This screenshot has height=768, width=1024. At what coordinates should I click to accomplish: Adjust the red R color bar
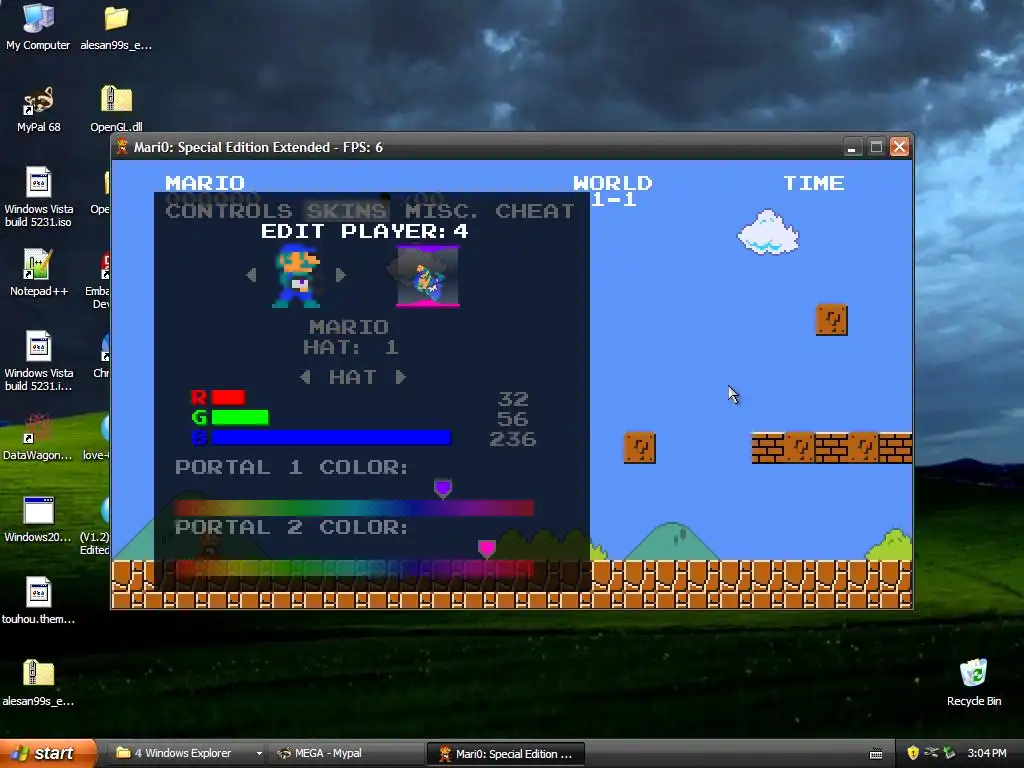tap(228, 397)
